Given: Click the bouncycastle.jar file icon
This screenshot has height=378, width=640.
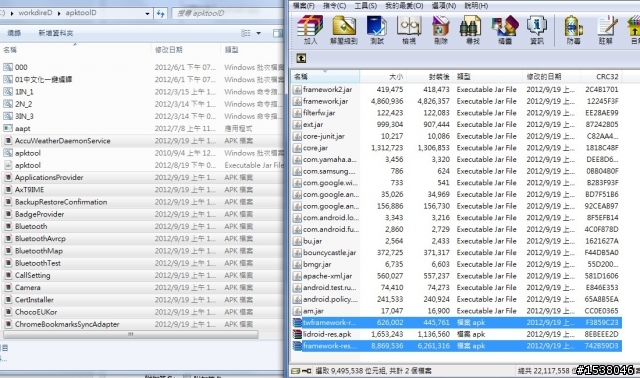Looking at the screenshot, I should tap(297, 253).
